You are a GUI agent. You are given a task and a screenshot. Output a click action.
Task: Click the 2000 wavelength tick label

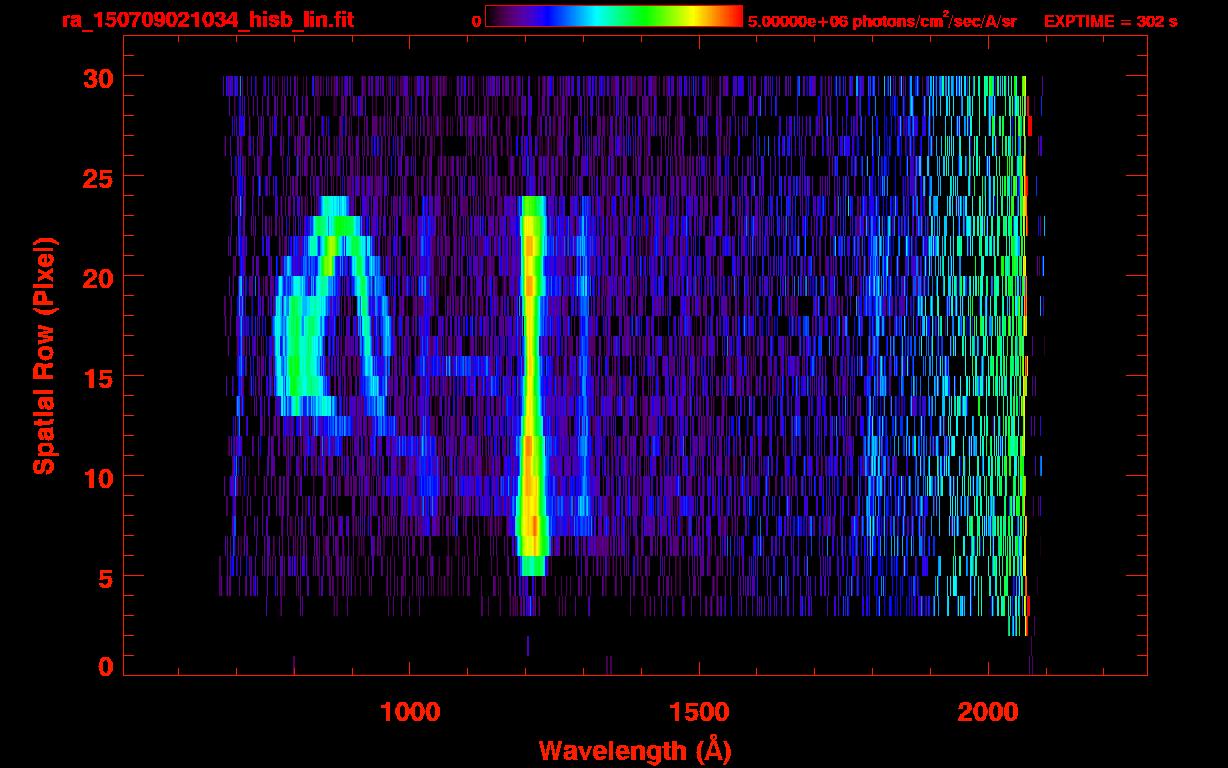[987, 712]
